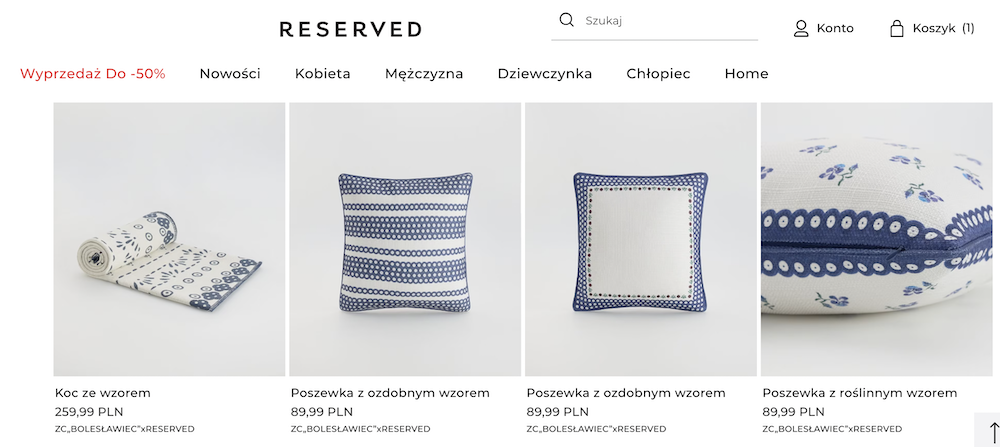Click the Koc ze wzorem title
Image resolution: width=1000 pixels, height=447 pixels.
pyautogui.click(x=103, y=393)
